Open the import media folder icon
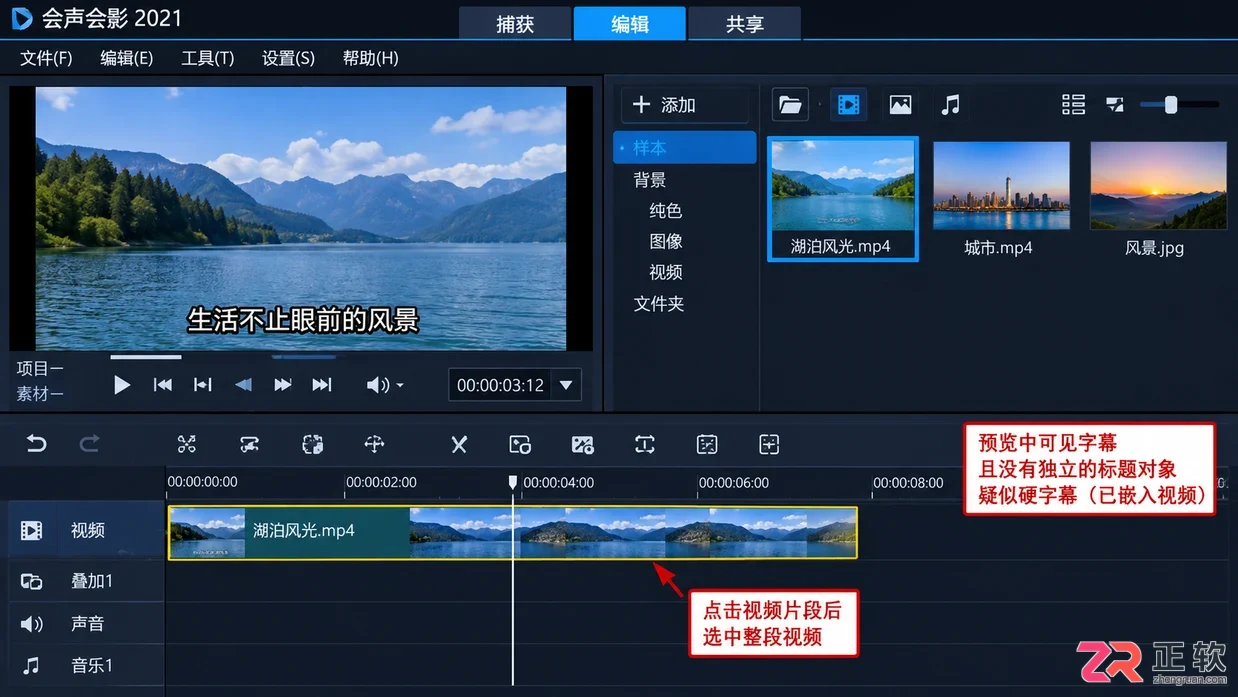Viewport: 1238px width, 697px height. pyautogui.click(x=790, y=104)
